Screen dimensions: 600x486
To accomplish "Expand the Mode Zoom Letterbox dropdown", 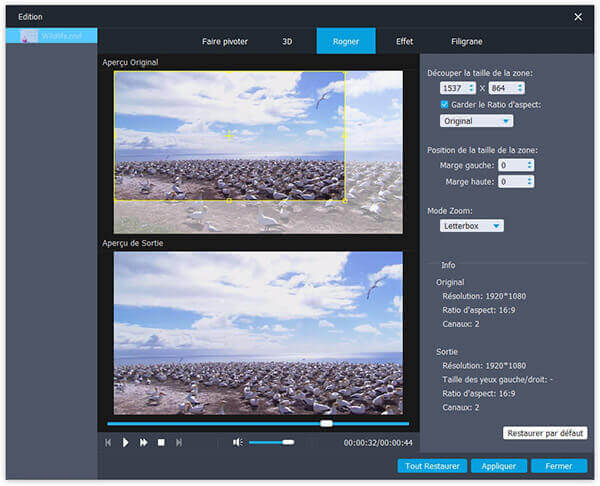I will pyautogui.click(x=472, y=226).
